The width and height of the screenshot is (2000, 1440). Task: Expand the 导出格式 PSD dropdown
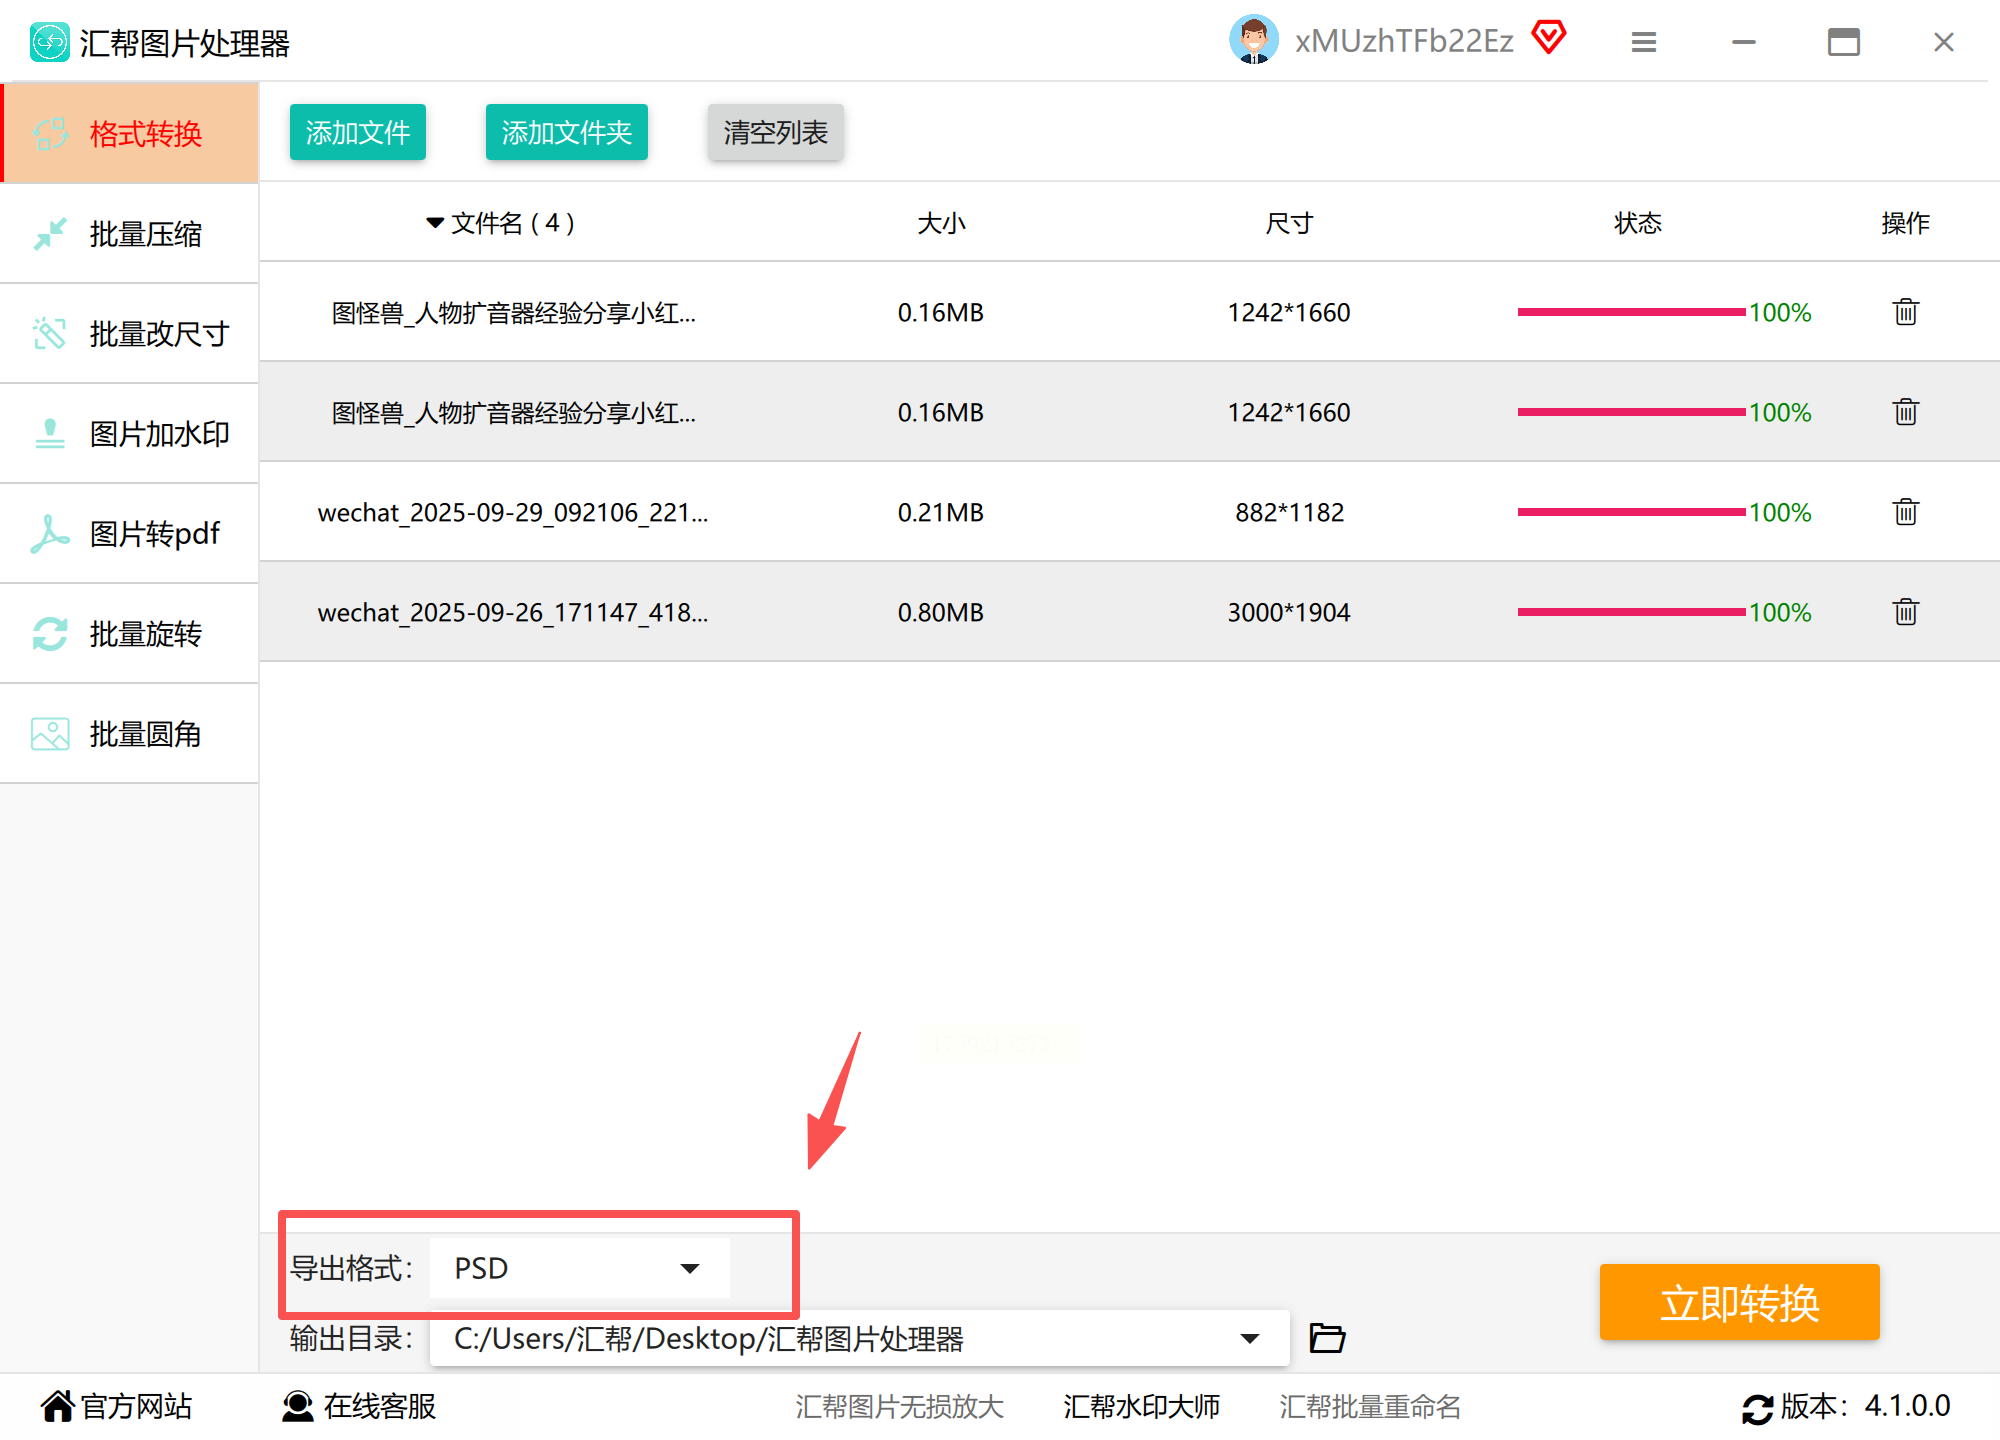click(x=689, y=1268)
